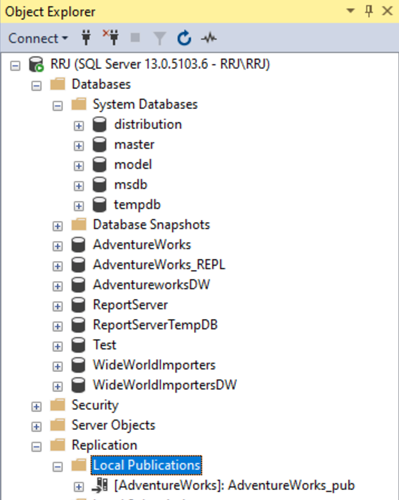The image size is (399, 500).
Task: Toggle auto-hide pin for Object Explorer
Action: pyautogui.click(x=369, y=11)
